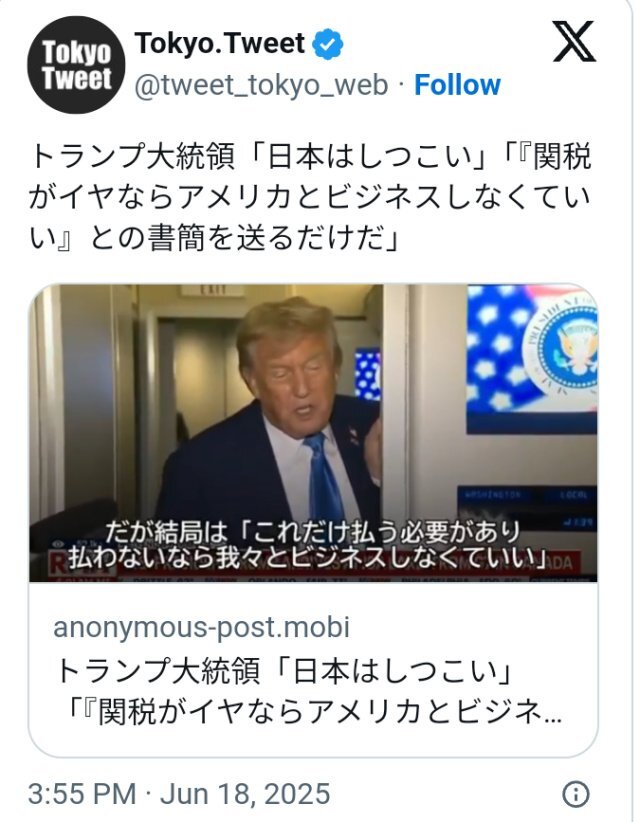Open the tweet info circle icon

[x=576, y=795]
